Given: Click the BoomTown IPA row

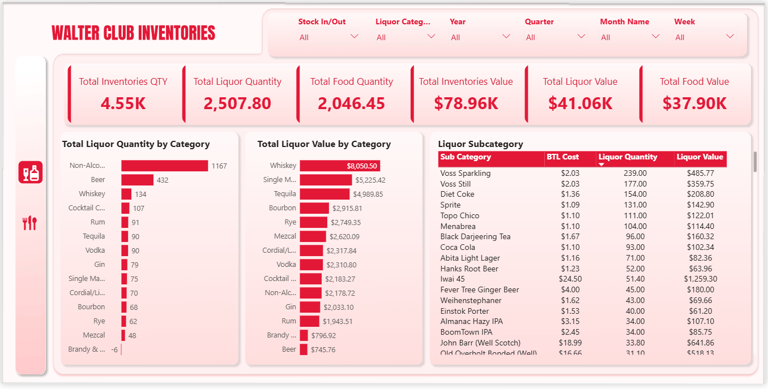Looking at the screenshot, I should click(x=582, y=332).
